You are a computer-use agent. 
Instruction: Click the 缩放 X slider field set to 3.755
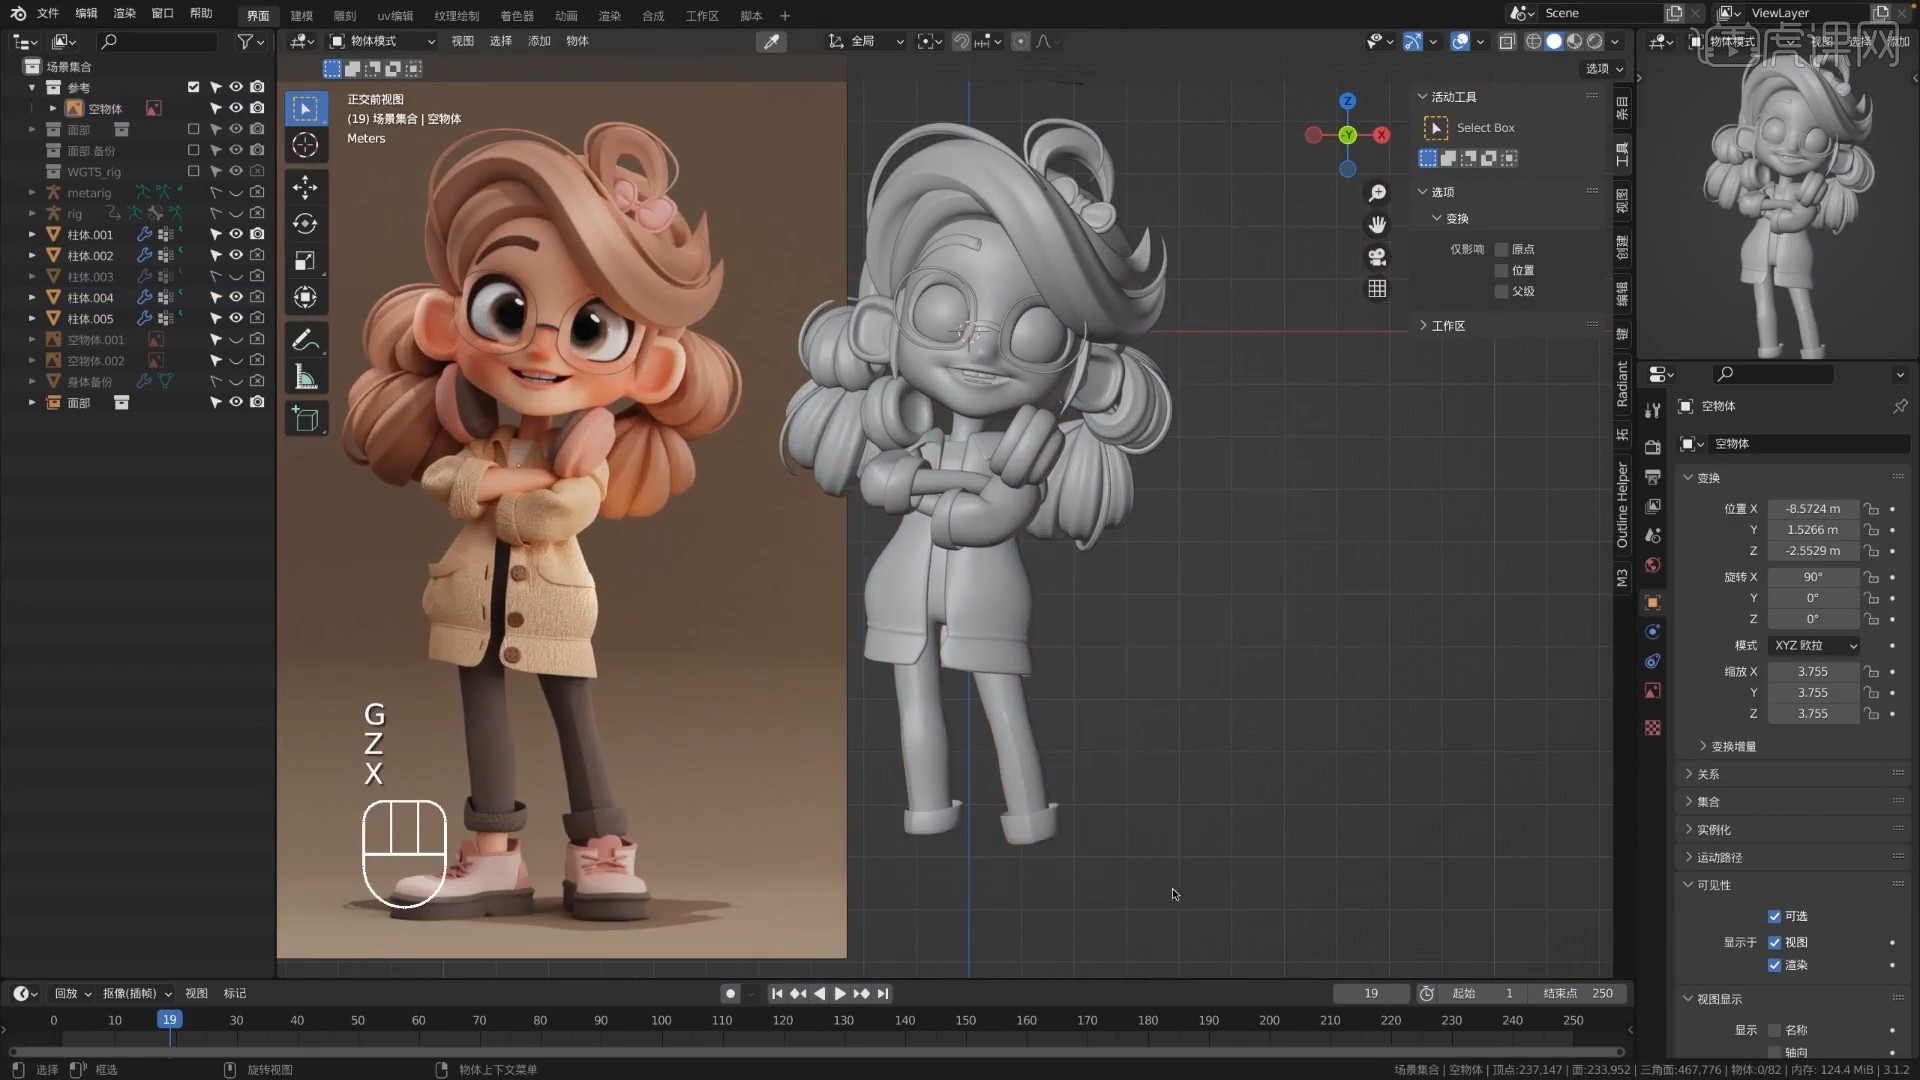coord(1813,671)
